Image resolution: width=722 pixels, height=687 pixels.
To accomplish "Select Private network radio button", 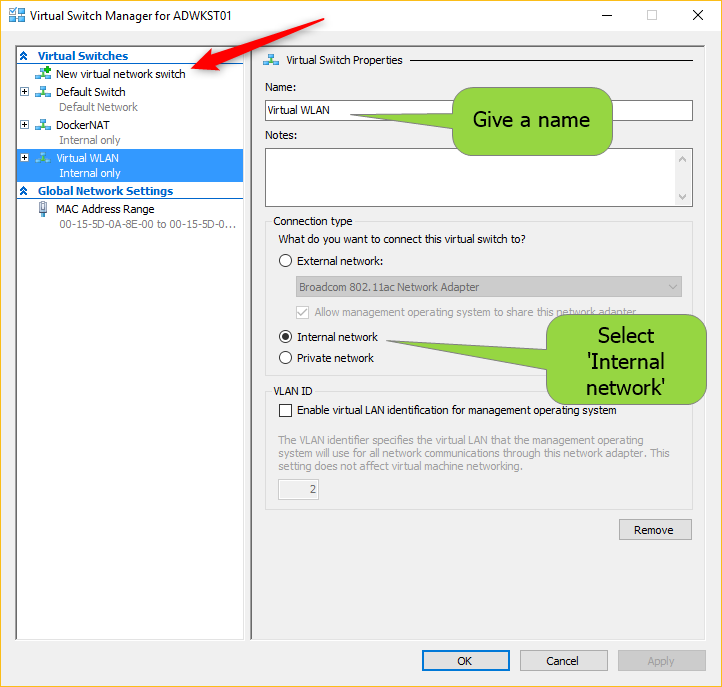I will tap(285, 358).
